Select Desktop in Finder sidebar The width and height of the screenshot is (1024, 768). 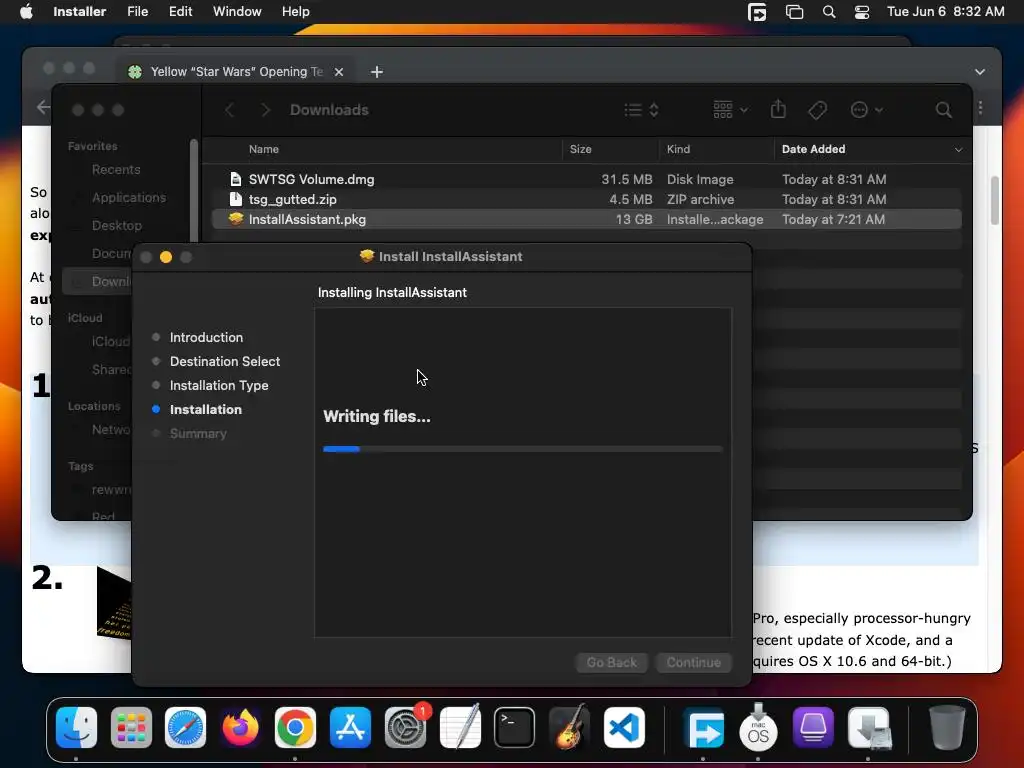pos(117,225)
